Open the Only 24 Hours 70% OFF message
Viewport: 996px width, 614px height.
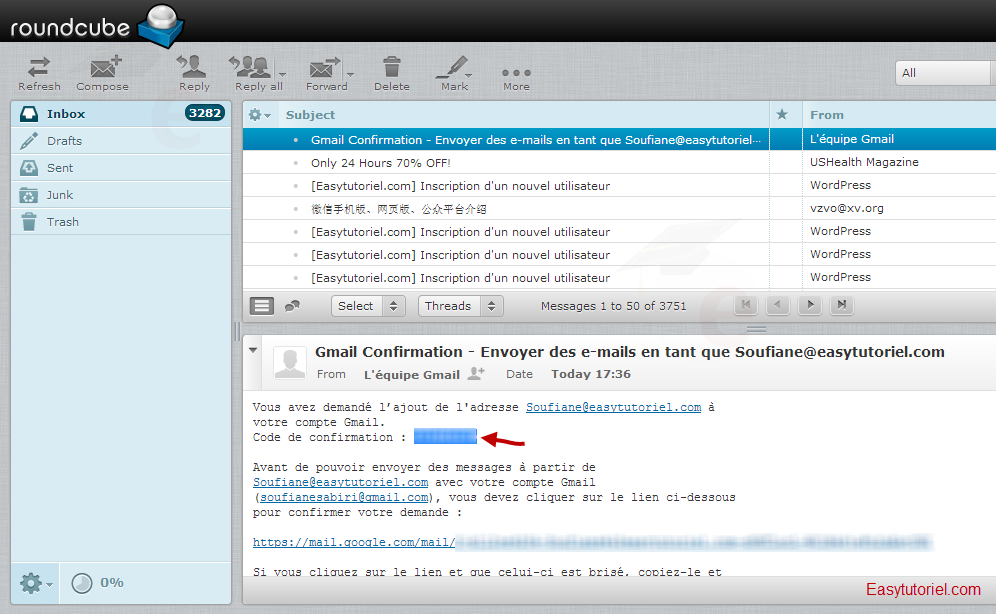pos(380,163)
